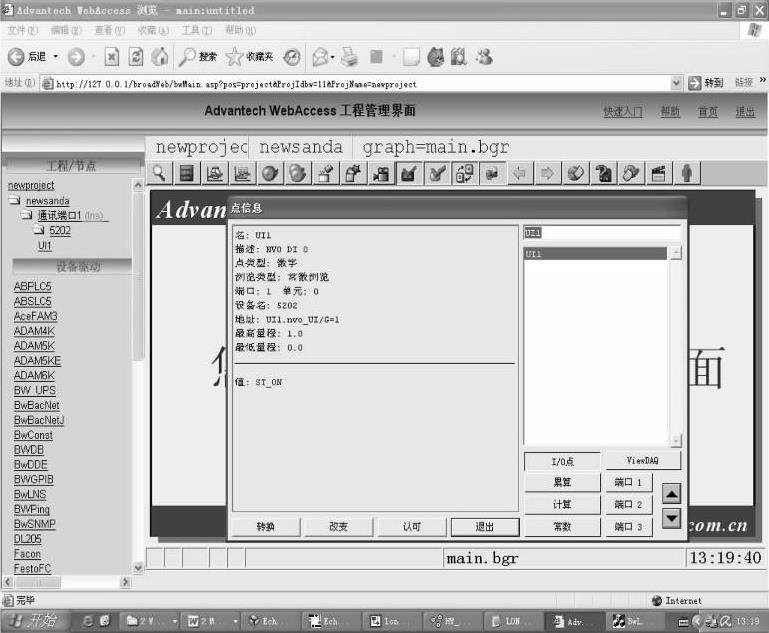Click the browser Back button
Viewport: 769px width, 633px height.
click(27, 57)
